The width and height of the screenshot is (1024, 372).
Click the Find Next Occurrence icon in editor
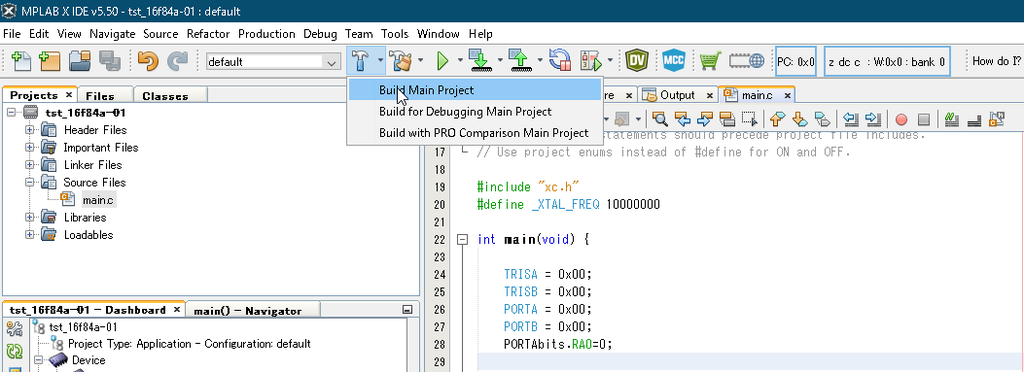click(705, 119)
